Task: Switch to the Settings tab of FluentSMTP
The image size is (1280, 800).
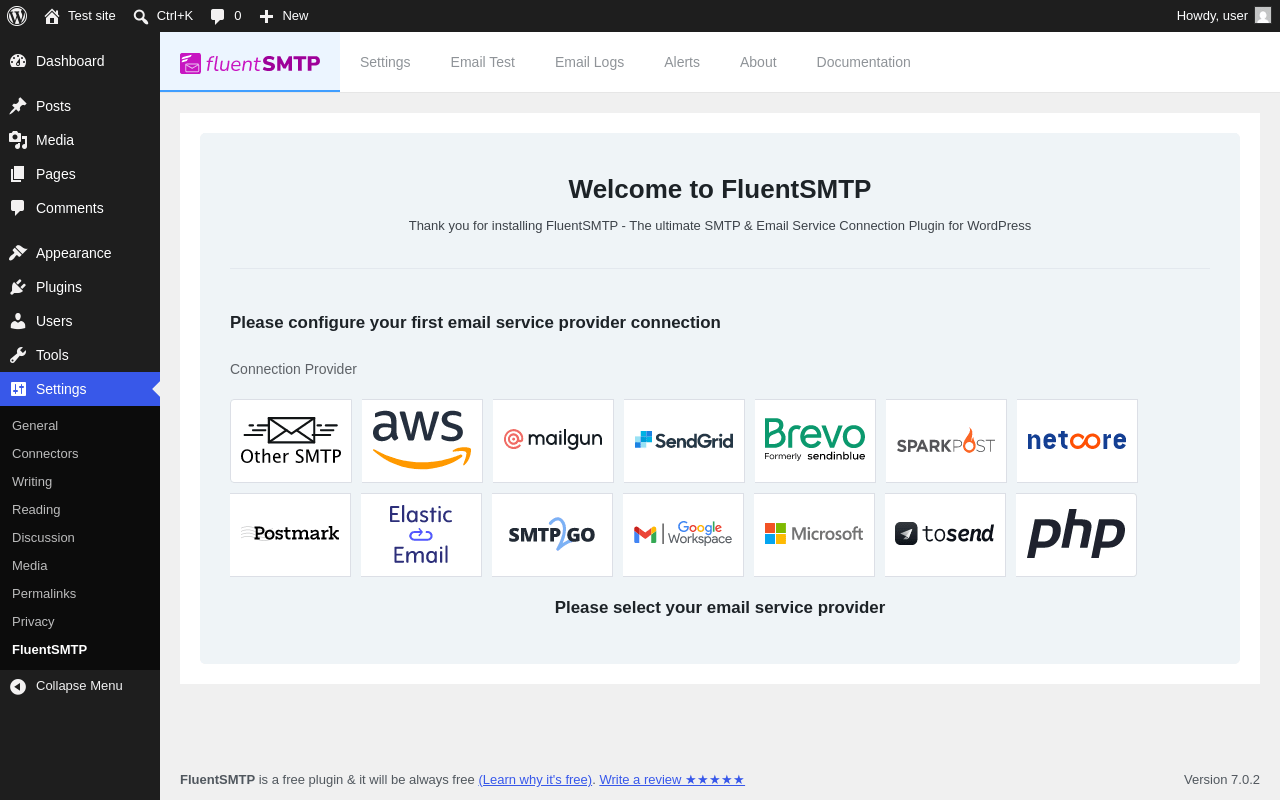Action: (x=385, y=62)
